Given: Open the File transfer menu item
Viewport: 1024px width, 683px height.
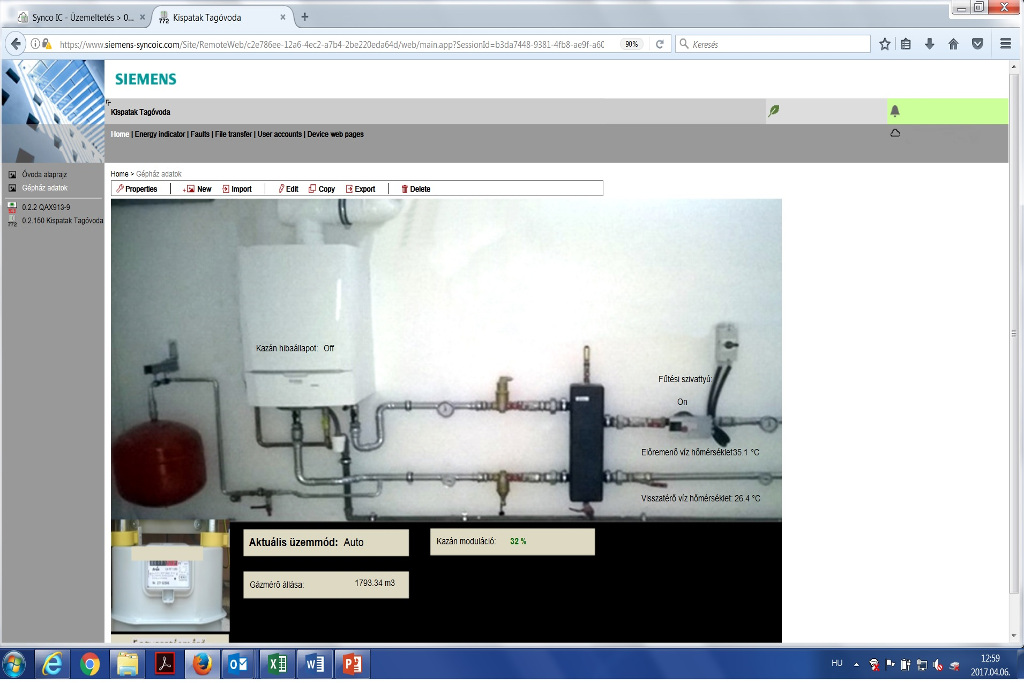Looking at the screenshot, I should 234,134.
